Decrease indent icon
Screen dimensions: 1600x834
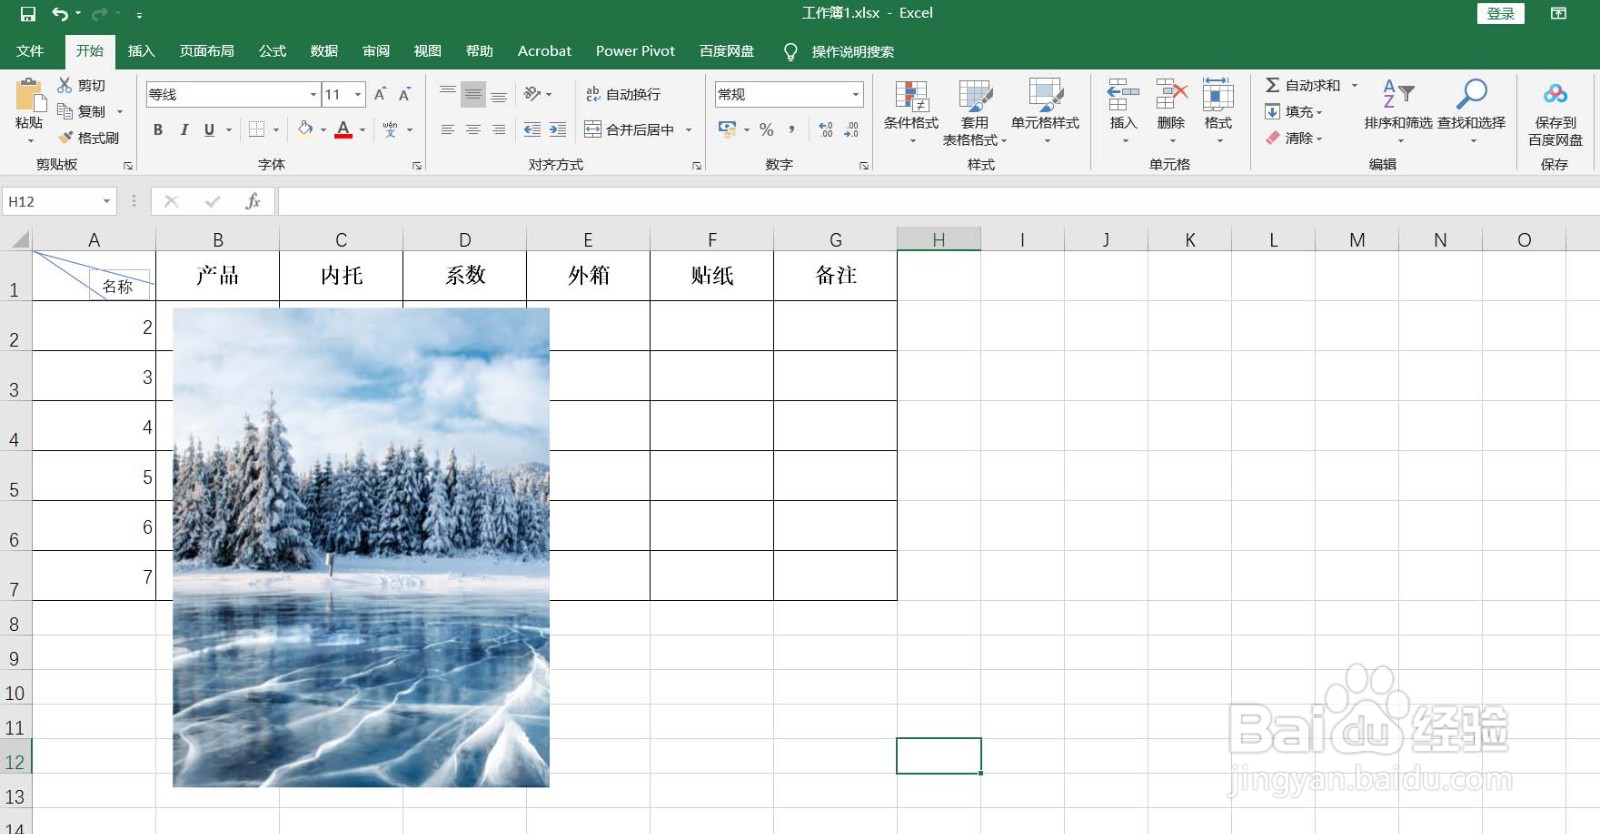coord(532,130)
